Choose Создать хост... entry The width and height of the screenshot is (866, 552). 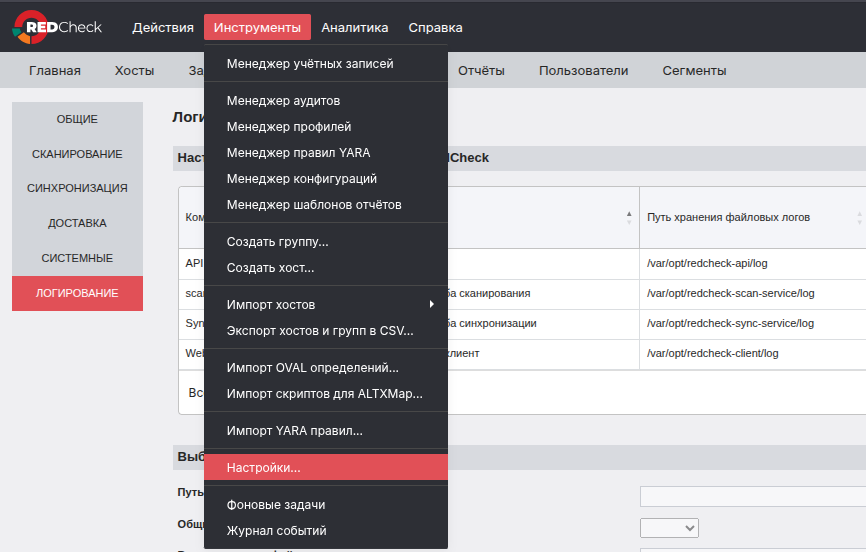(x=326, y=267)
